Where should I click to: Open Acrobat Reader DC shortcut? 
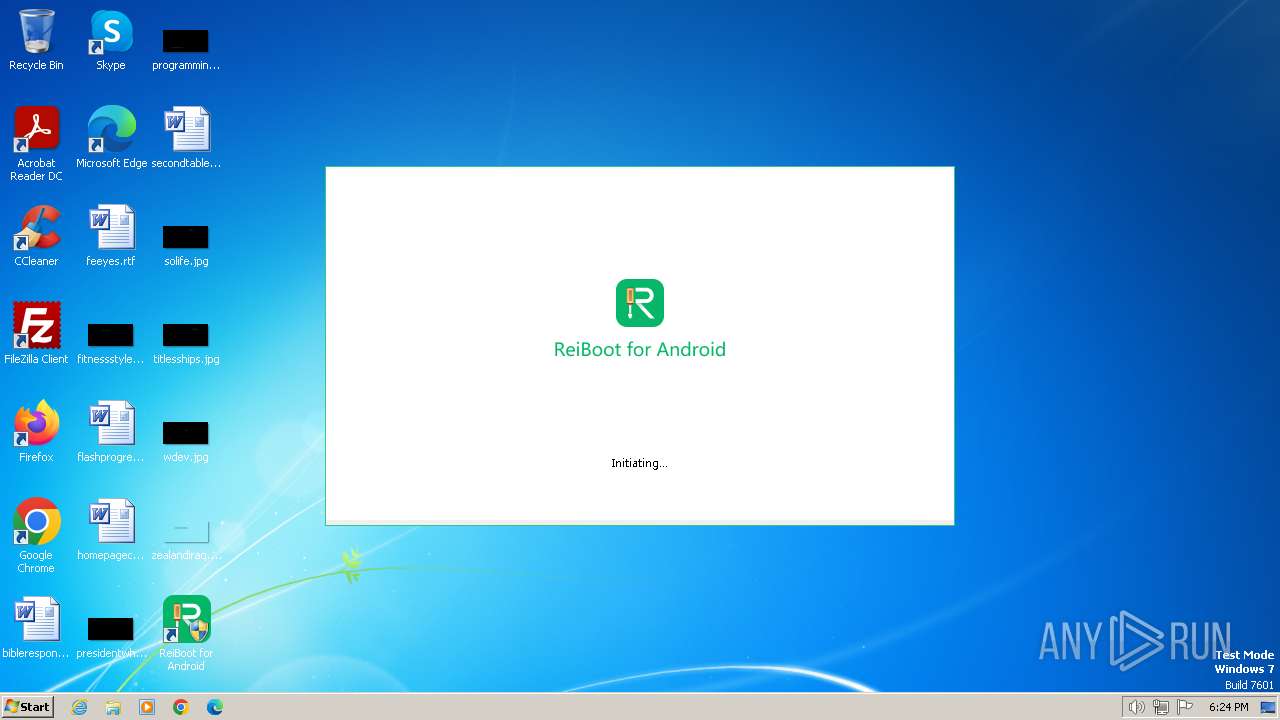(x=36, y=143)
